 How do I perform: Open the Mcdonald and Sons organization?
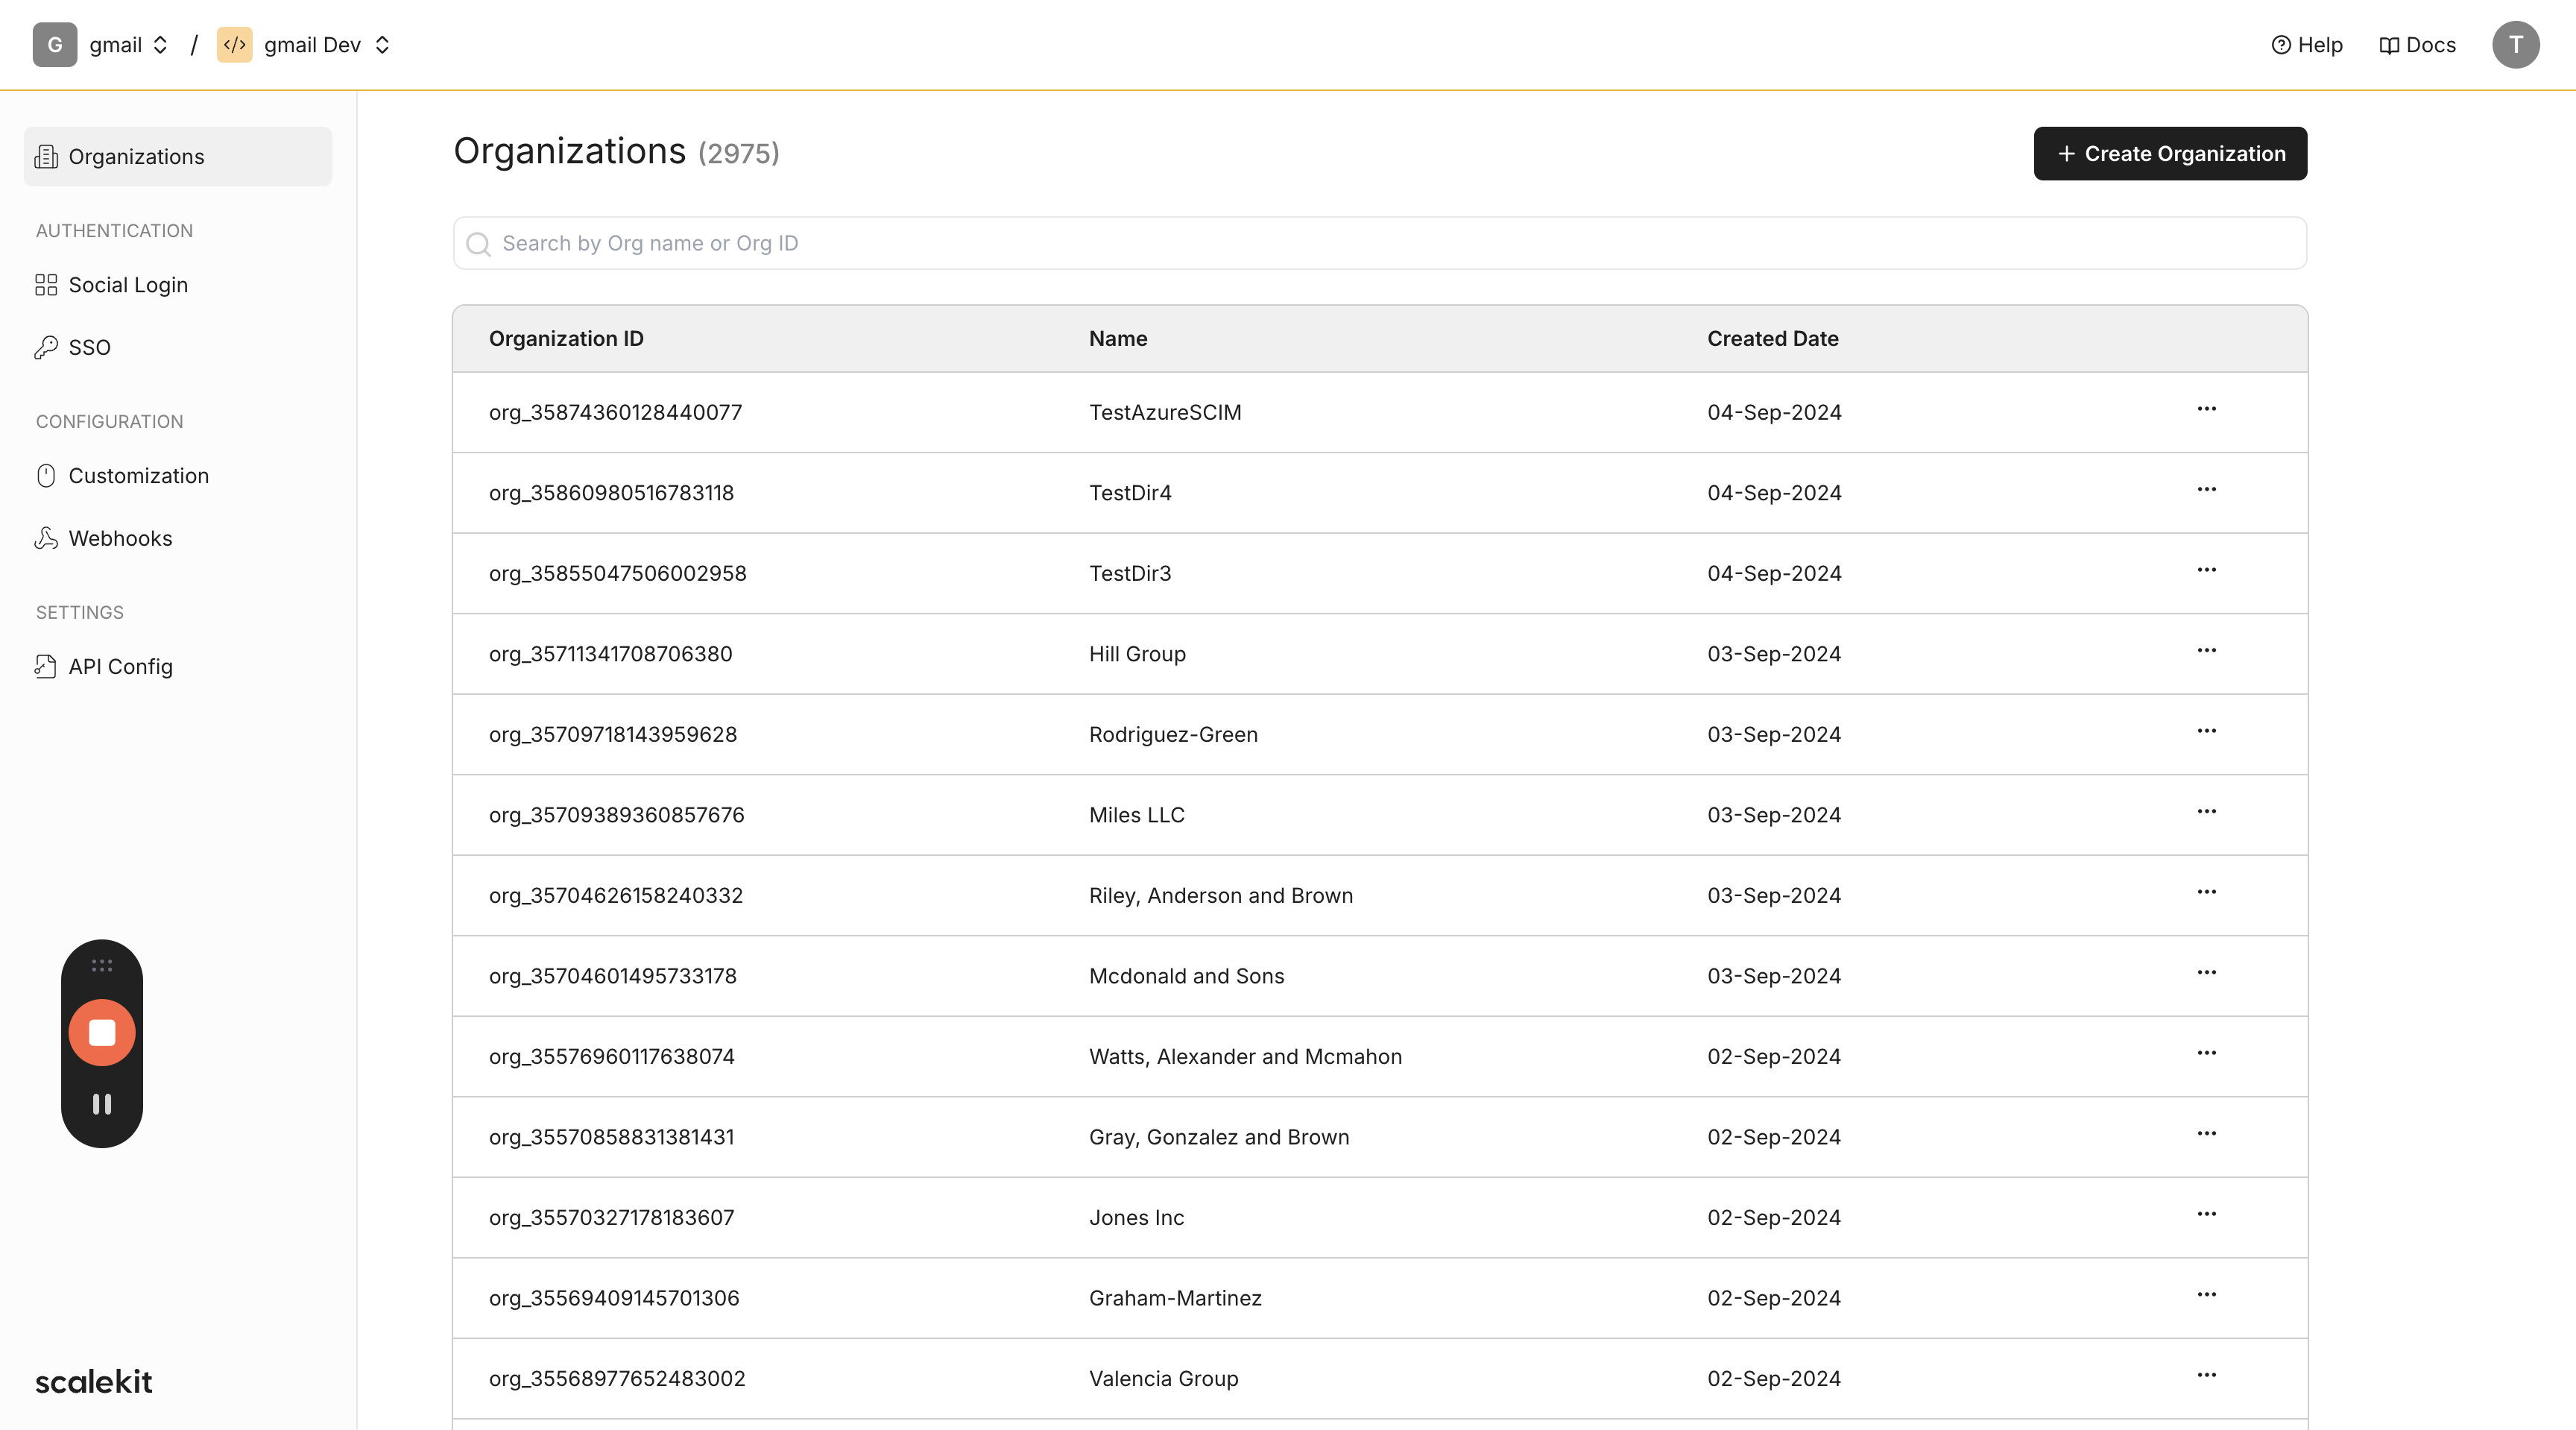coord(1186,976)
